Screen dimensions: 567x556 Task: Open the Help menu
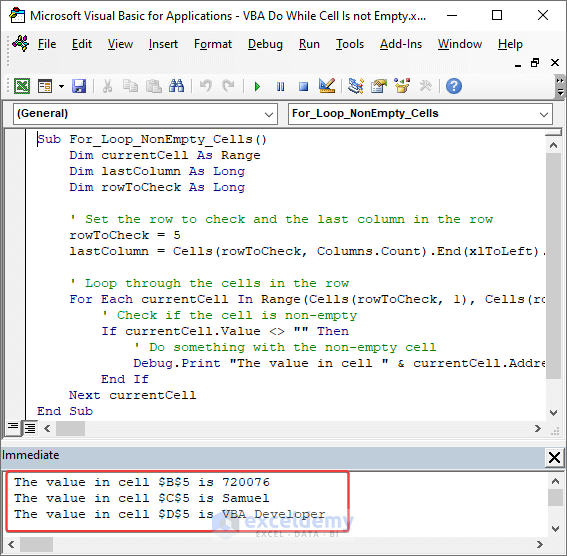[510, 44]
